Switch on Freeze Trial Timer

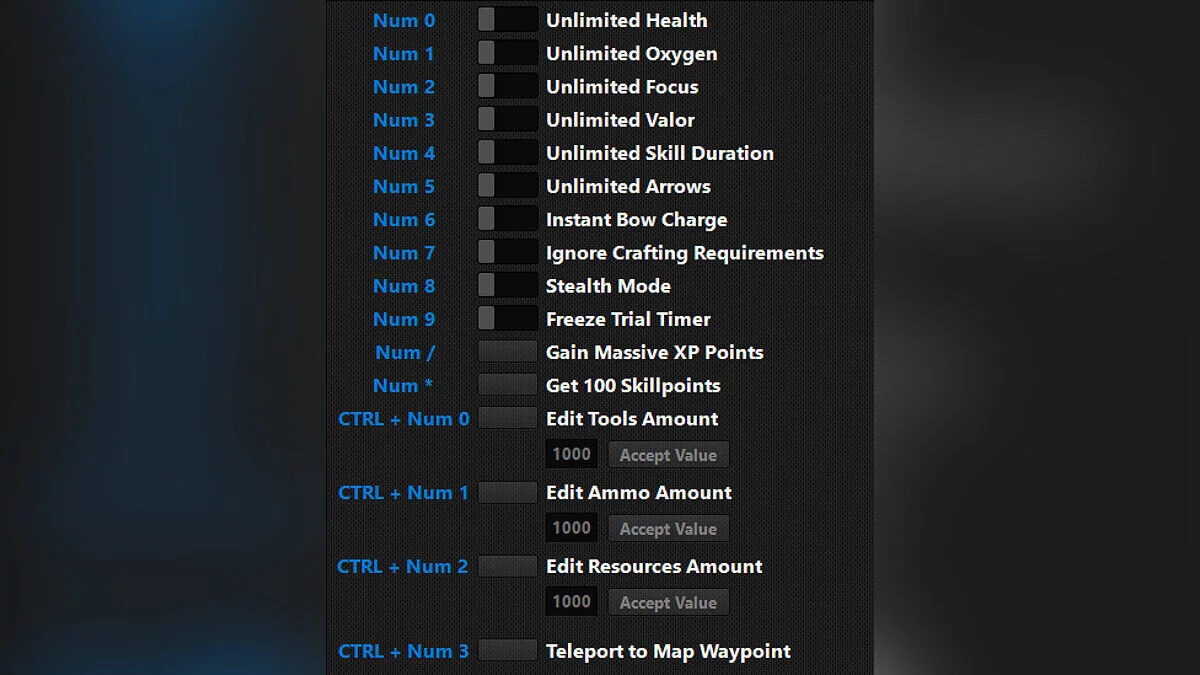(x=507, y=318)
